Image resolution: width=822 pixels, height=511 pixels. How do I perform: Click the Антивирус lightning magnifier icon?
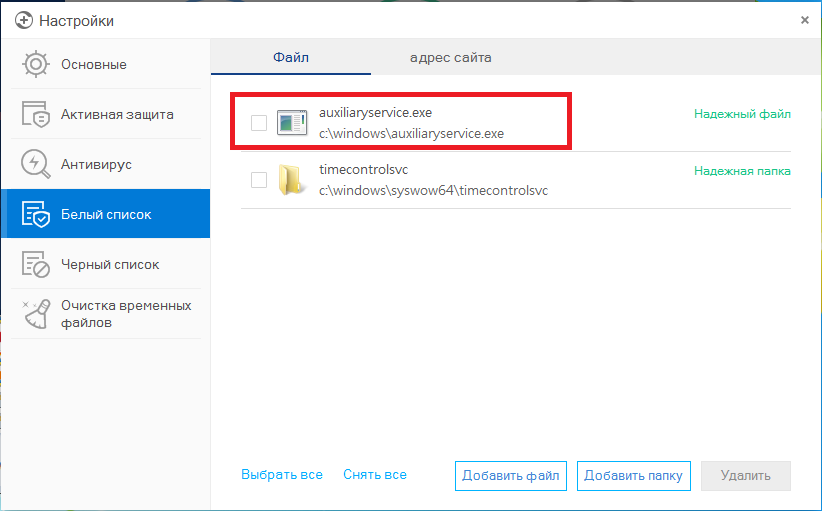pos(36,164)
